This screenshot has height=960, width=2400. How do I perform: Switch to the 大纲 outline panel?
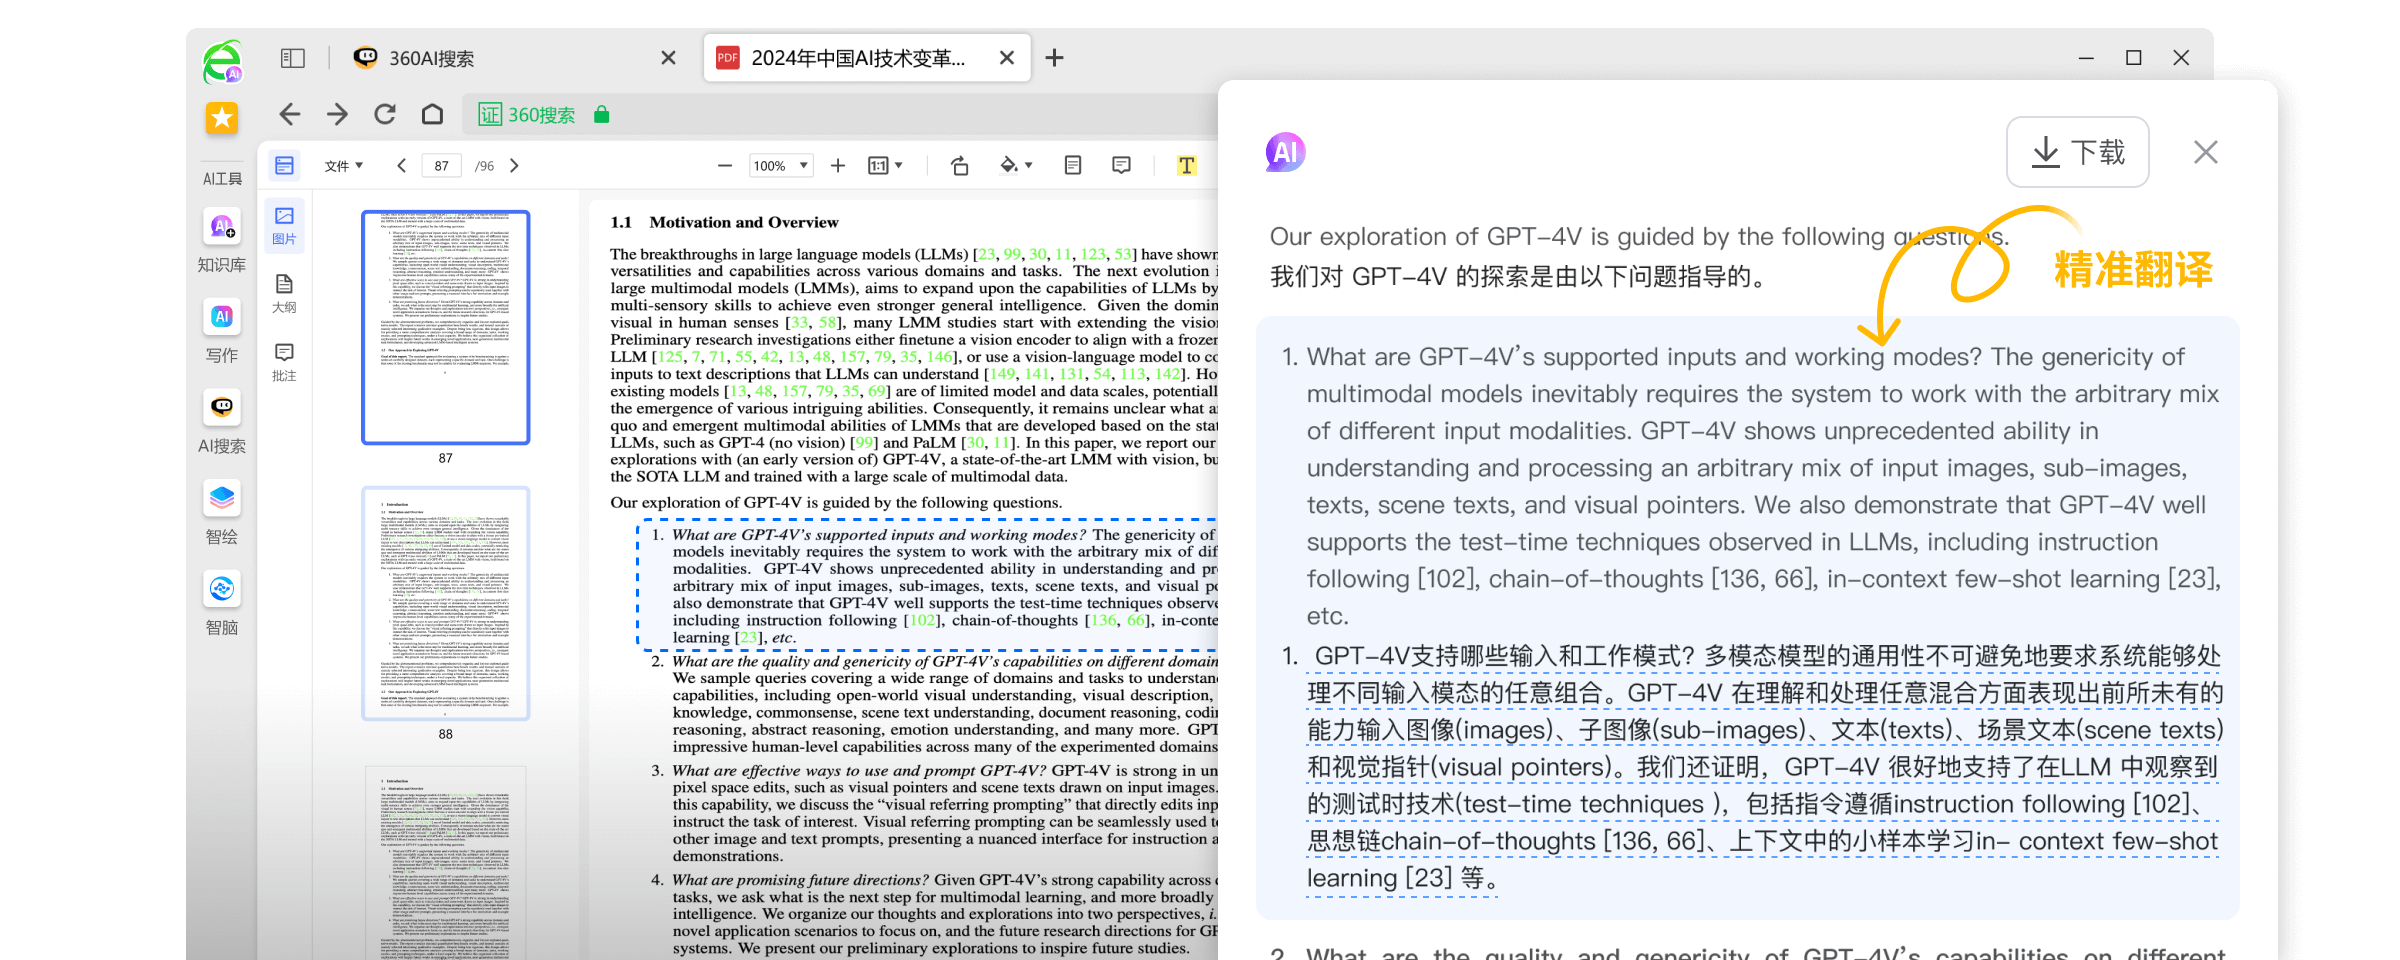[284, 295]
